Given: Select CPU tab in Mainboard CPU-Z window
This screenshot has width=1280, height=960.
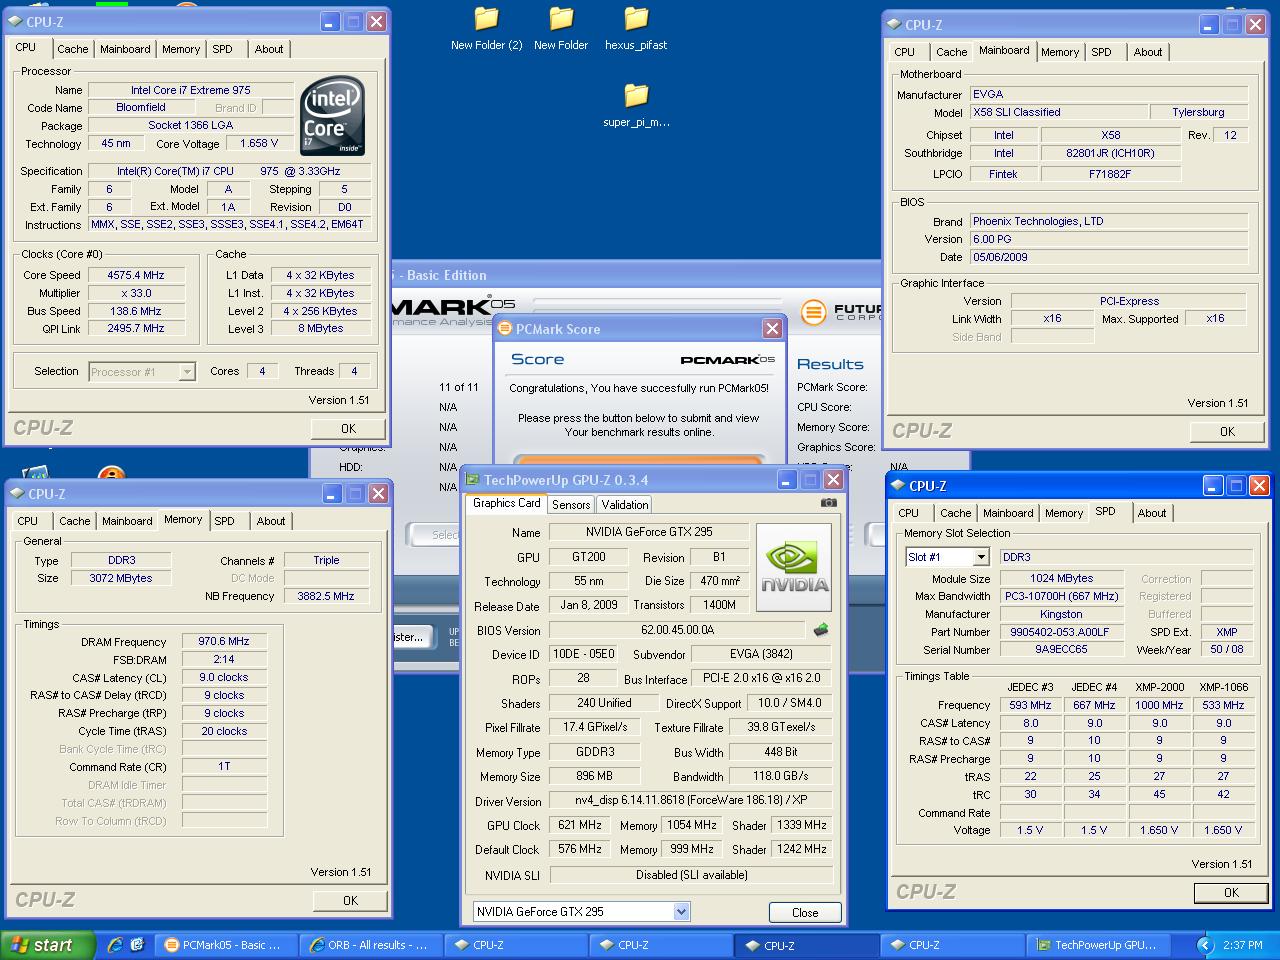Looking at the screenshot, I should 904,52.
